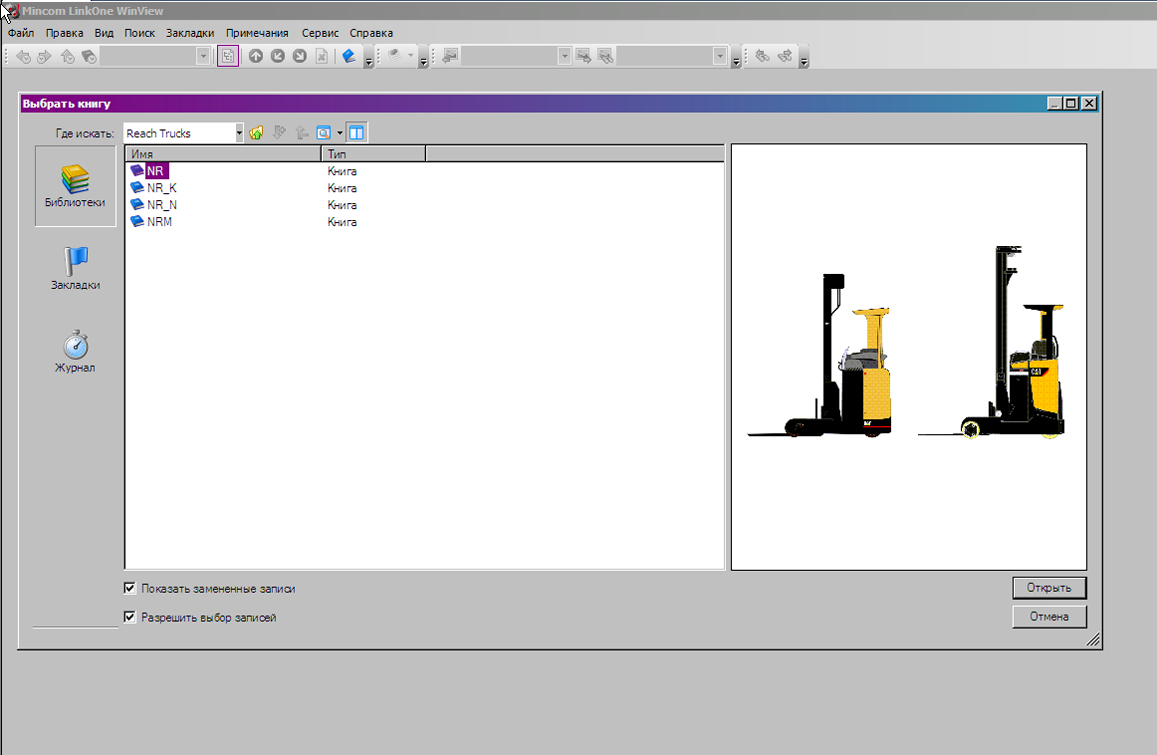This screenshot has height=755, width=1157.
Task: Open the Сервис menu
Action: [x=320, y=33]
